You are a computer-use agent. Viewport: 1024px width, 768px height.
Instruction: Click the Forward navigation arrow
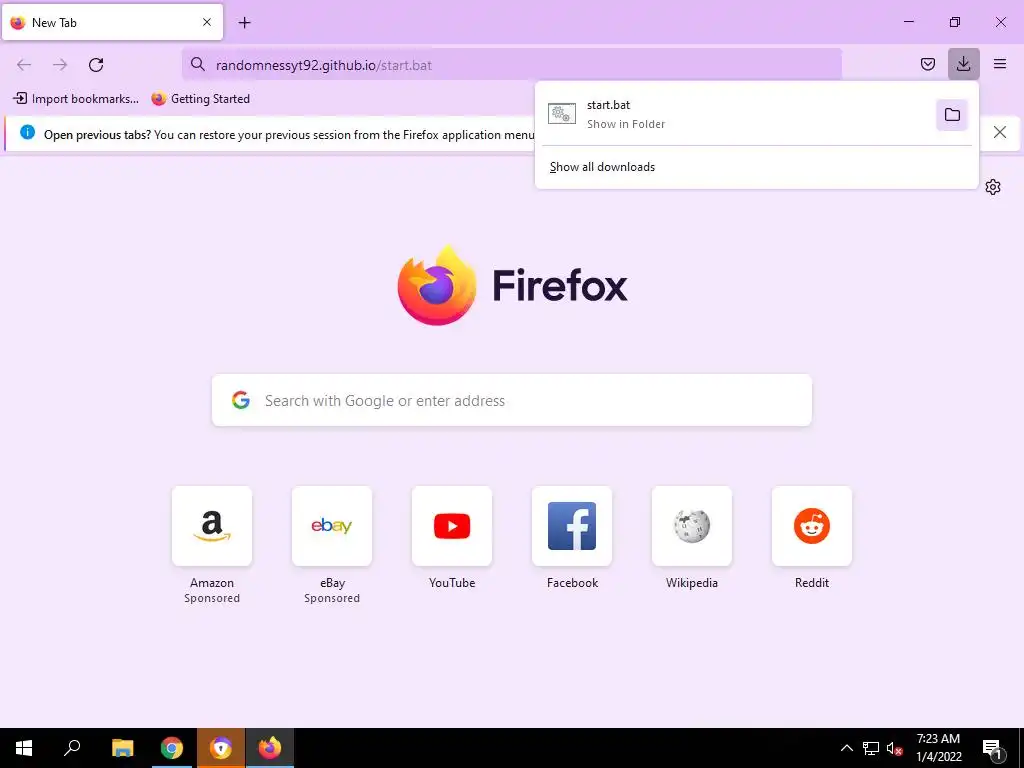60,65
